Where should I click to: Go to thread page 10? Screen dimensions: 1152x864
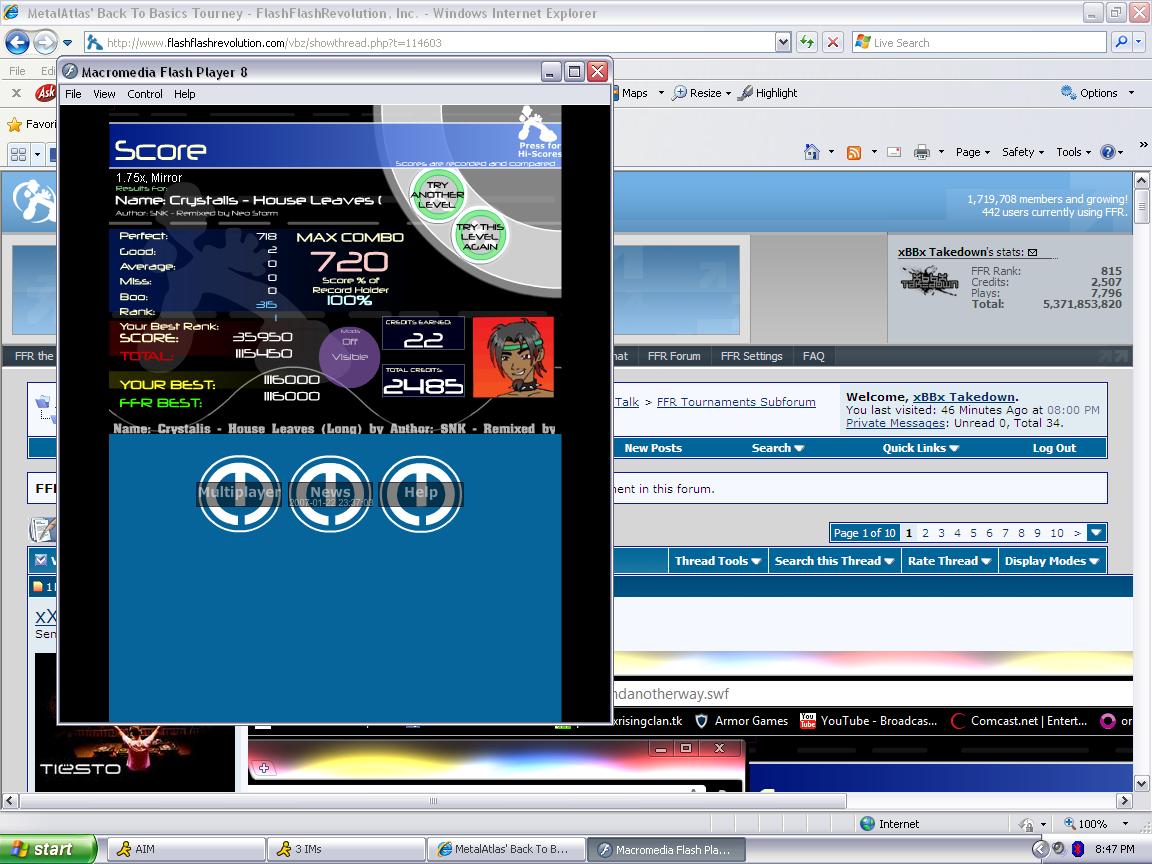[1056, 533]
